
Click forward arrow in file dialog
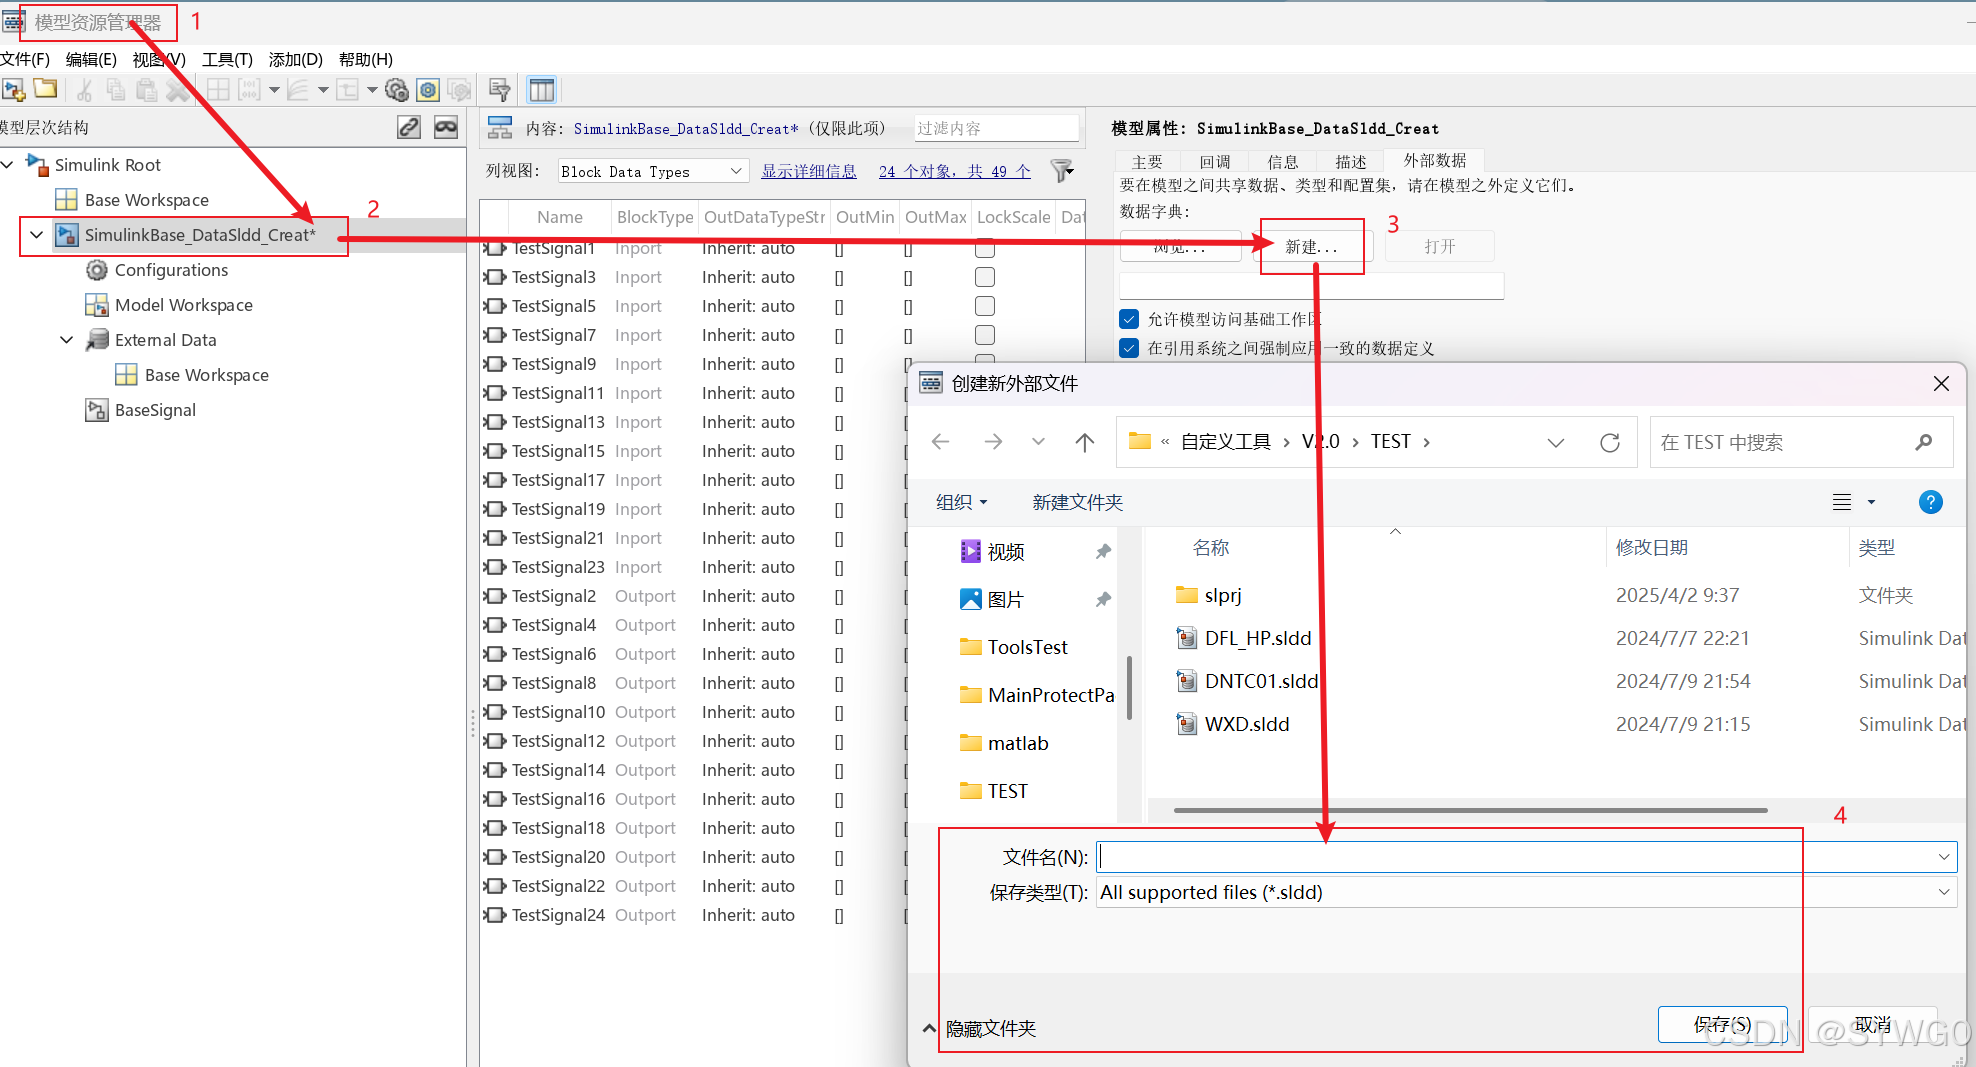pos(992,442)
